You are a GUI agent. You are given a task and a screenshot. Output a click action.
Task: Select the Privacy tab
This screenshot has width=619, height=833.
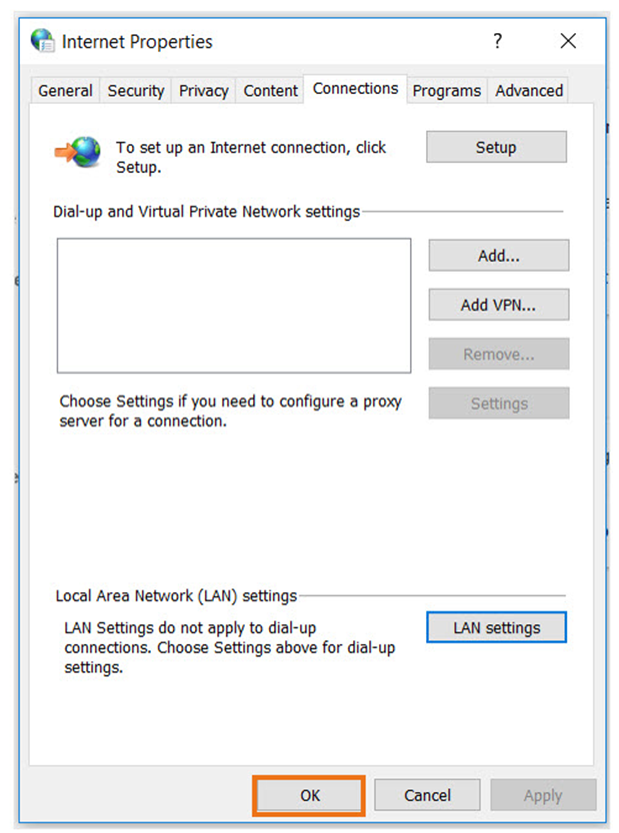[202, 90]
